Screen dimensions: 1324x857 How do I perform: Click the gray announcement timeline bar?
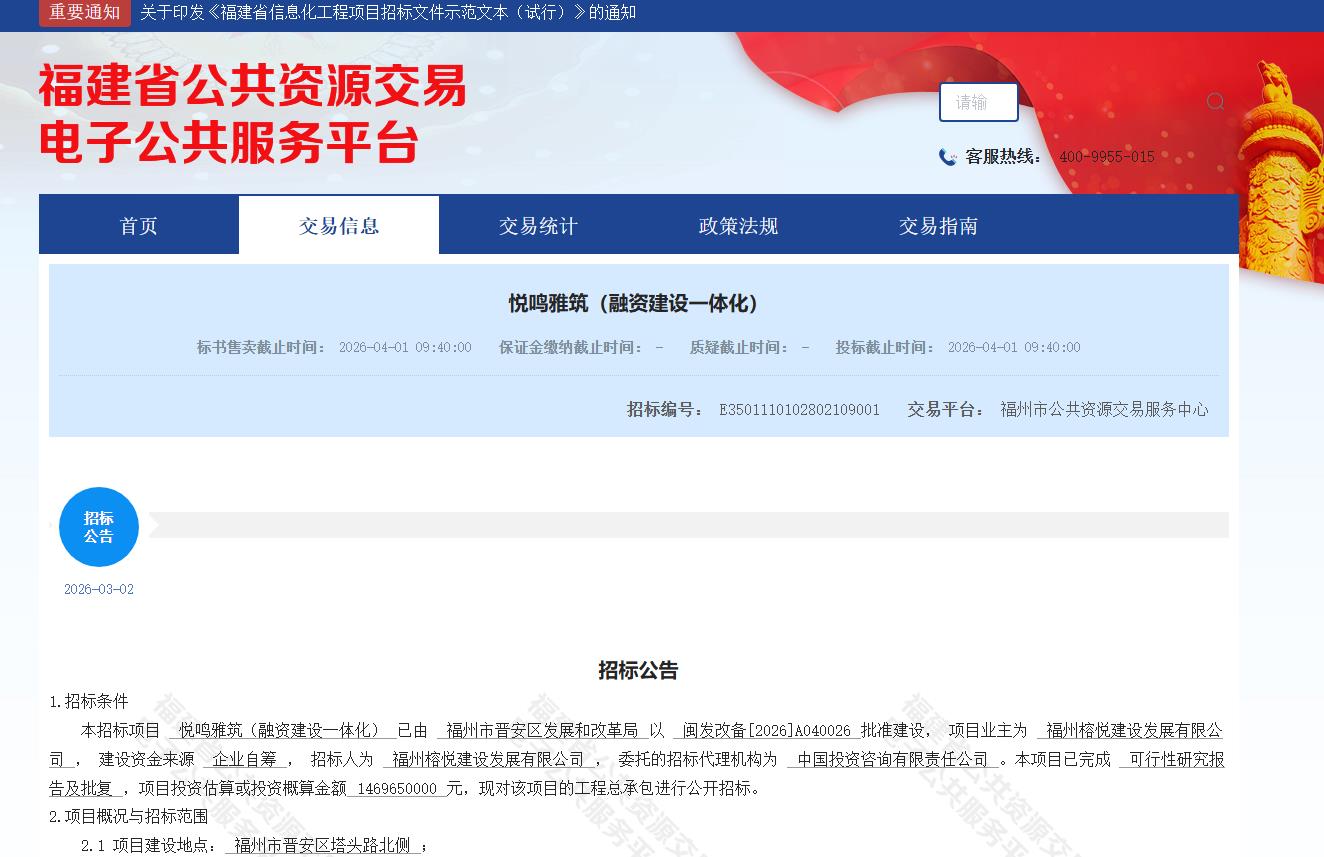(688, 525)
